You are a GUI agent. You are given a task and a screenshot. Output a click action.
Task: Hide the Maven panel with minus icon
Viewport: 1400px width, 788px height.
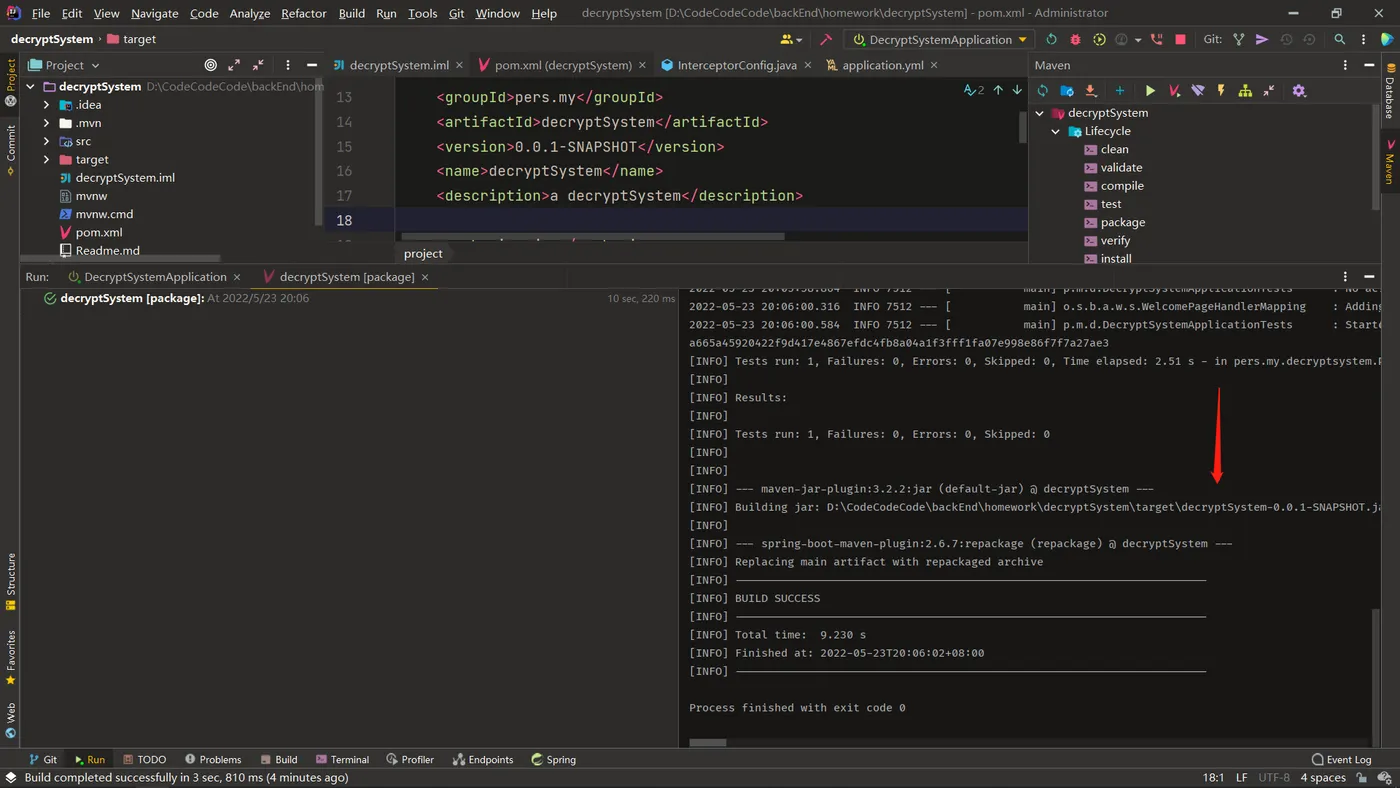coord(1370,64)
